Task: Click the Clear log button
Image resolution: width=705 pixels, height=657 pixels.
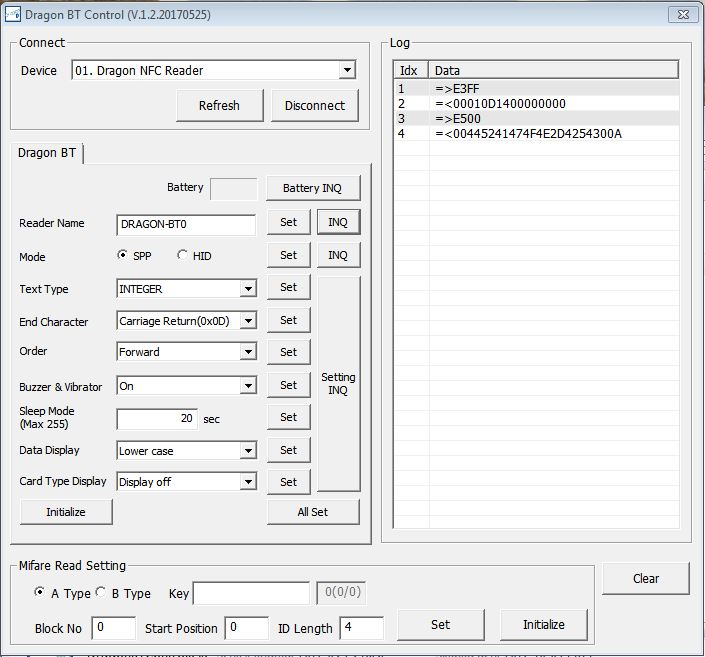Action: click(x=646, y=578)
